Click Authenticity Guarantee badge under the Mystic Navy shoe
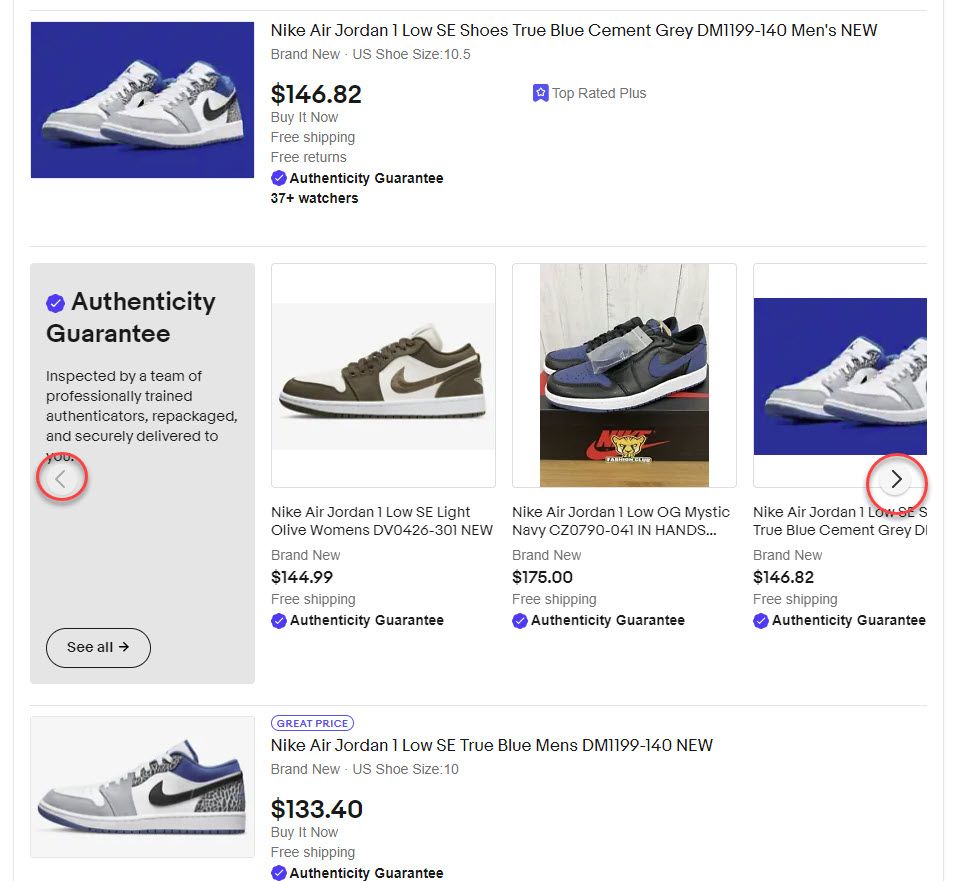The height and width of the screenshot is (881, 954). [x=598, y=620]
